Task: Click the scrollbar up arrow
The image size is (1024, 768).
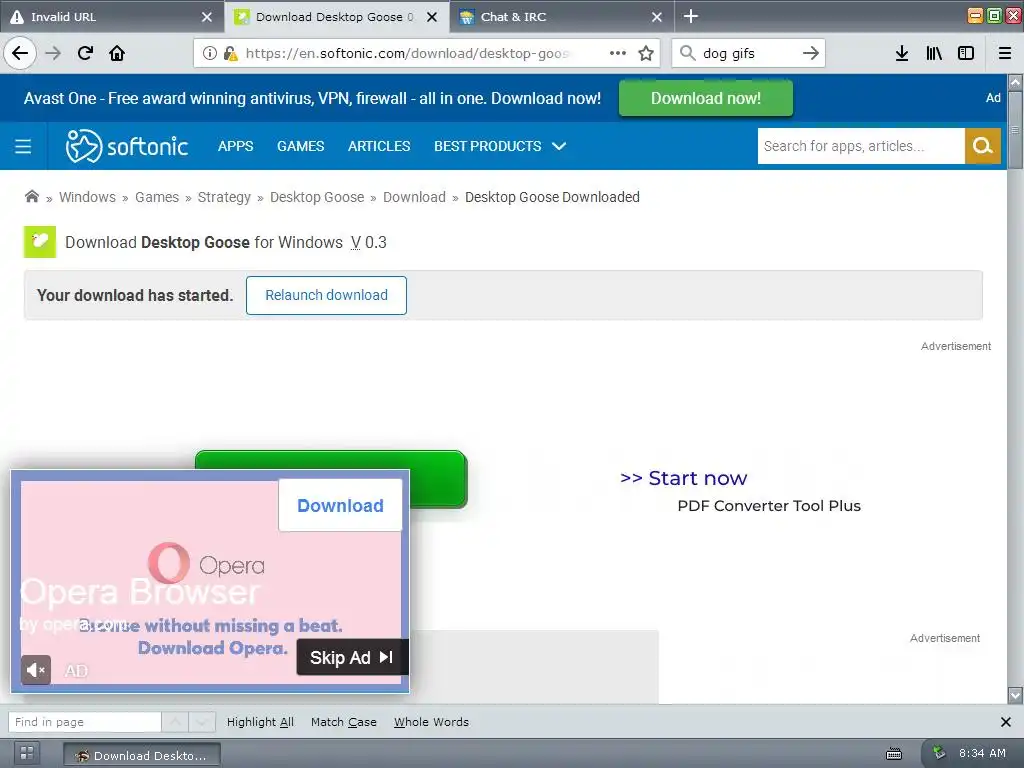Action: 1015,82
